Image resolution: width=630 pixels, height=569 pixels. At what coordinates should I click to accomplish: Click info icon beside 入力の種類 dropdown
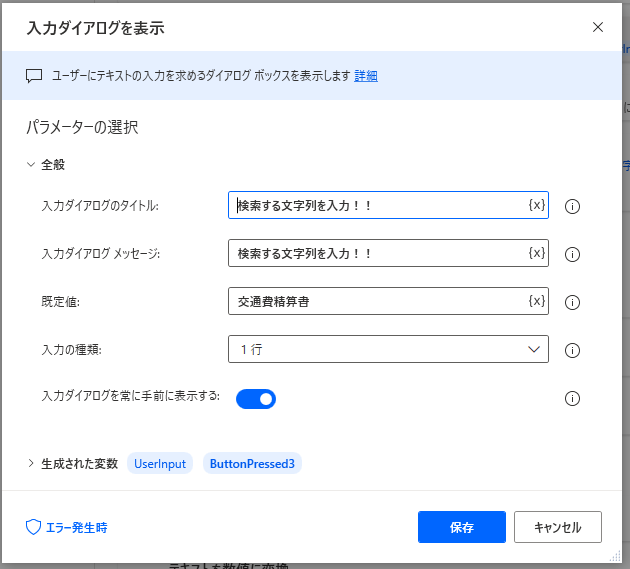pyautogui.click(x=573, y=351)
